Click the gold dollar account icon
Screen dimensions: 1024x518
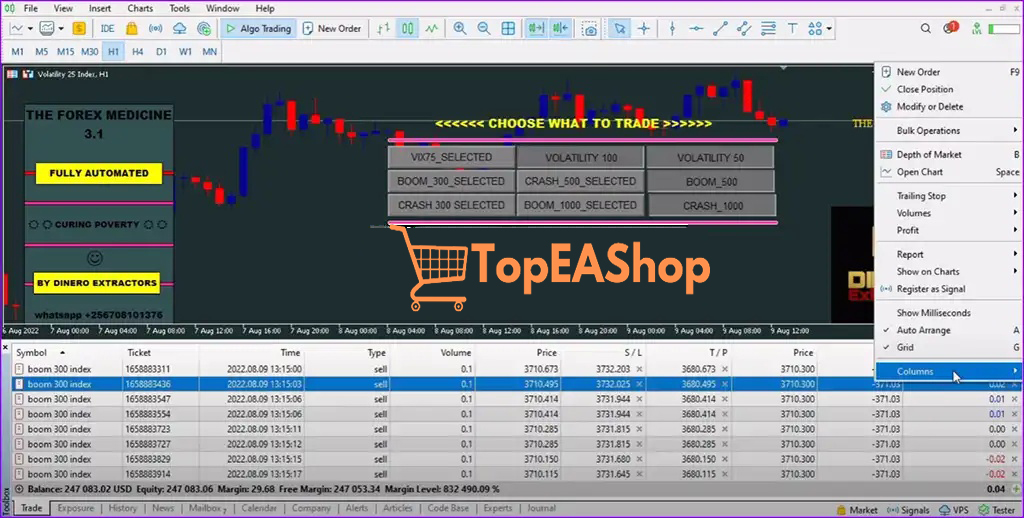(x=79, y=29)
